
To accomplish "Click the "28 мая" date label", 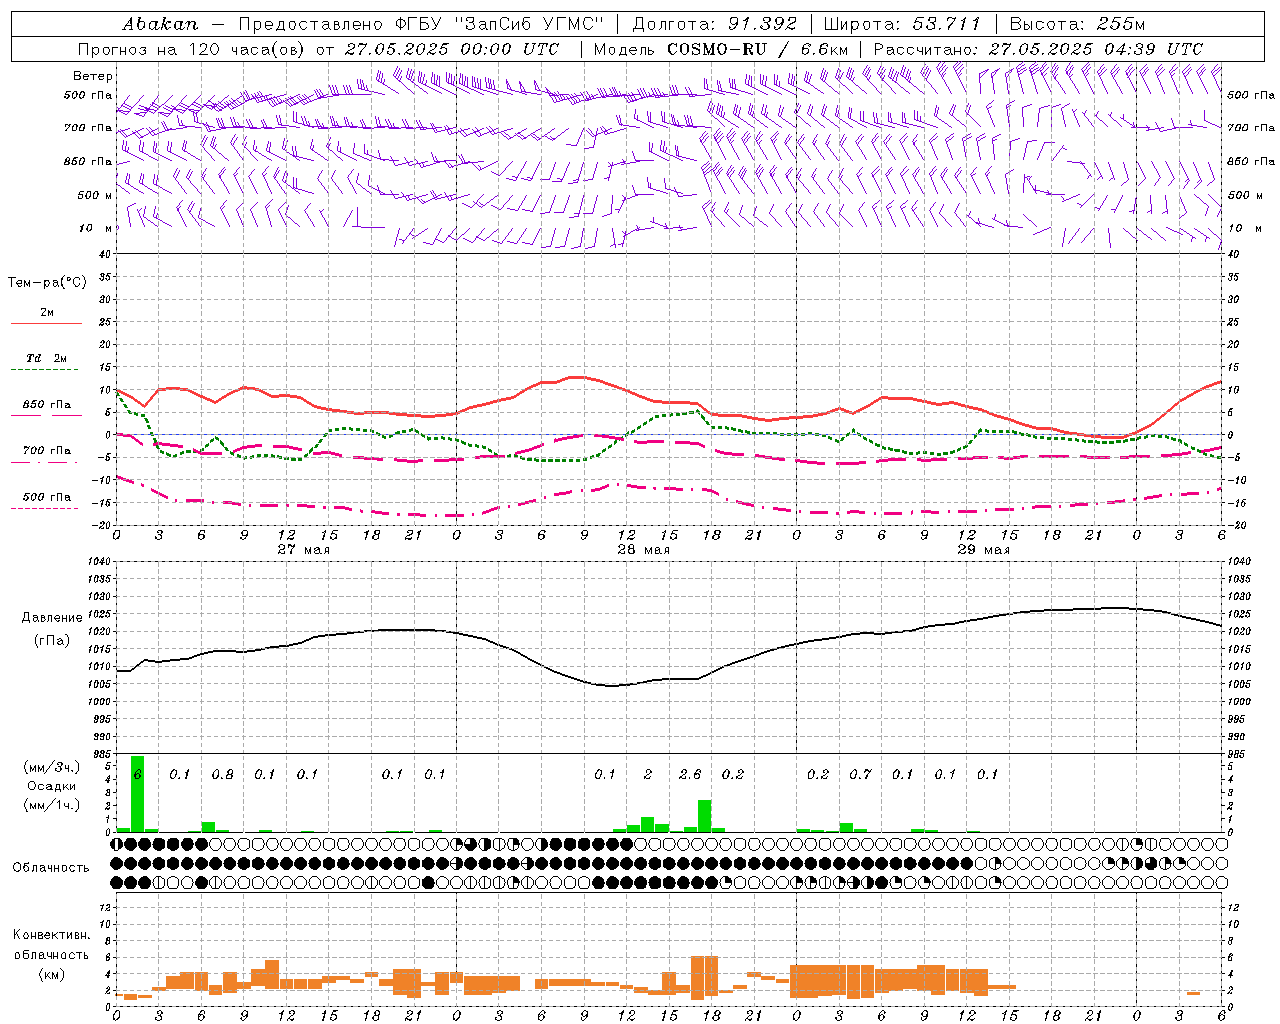I will point(643,550).
